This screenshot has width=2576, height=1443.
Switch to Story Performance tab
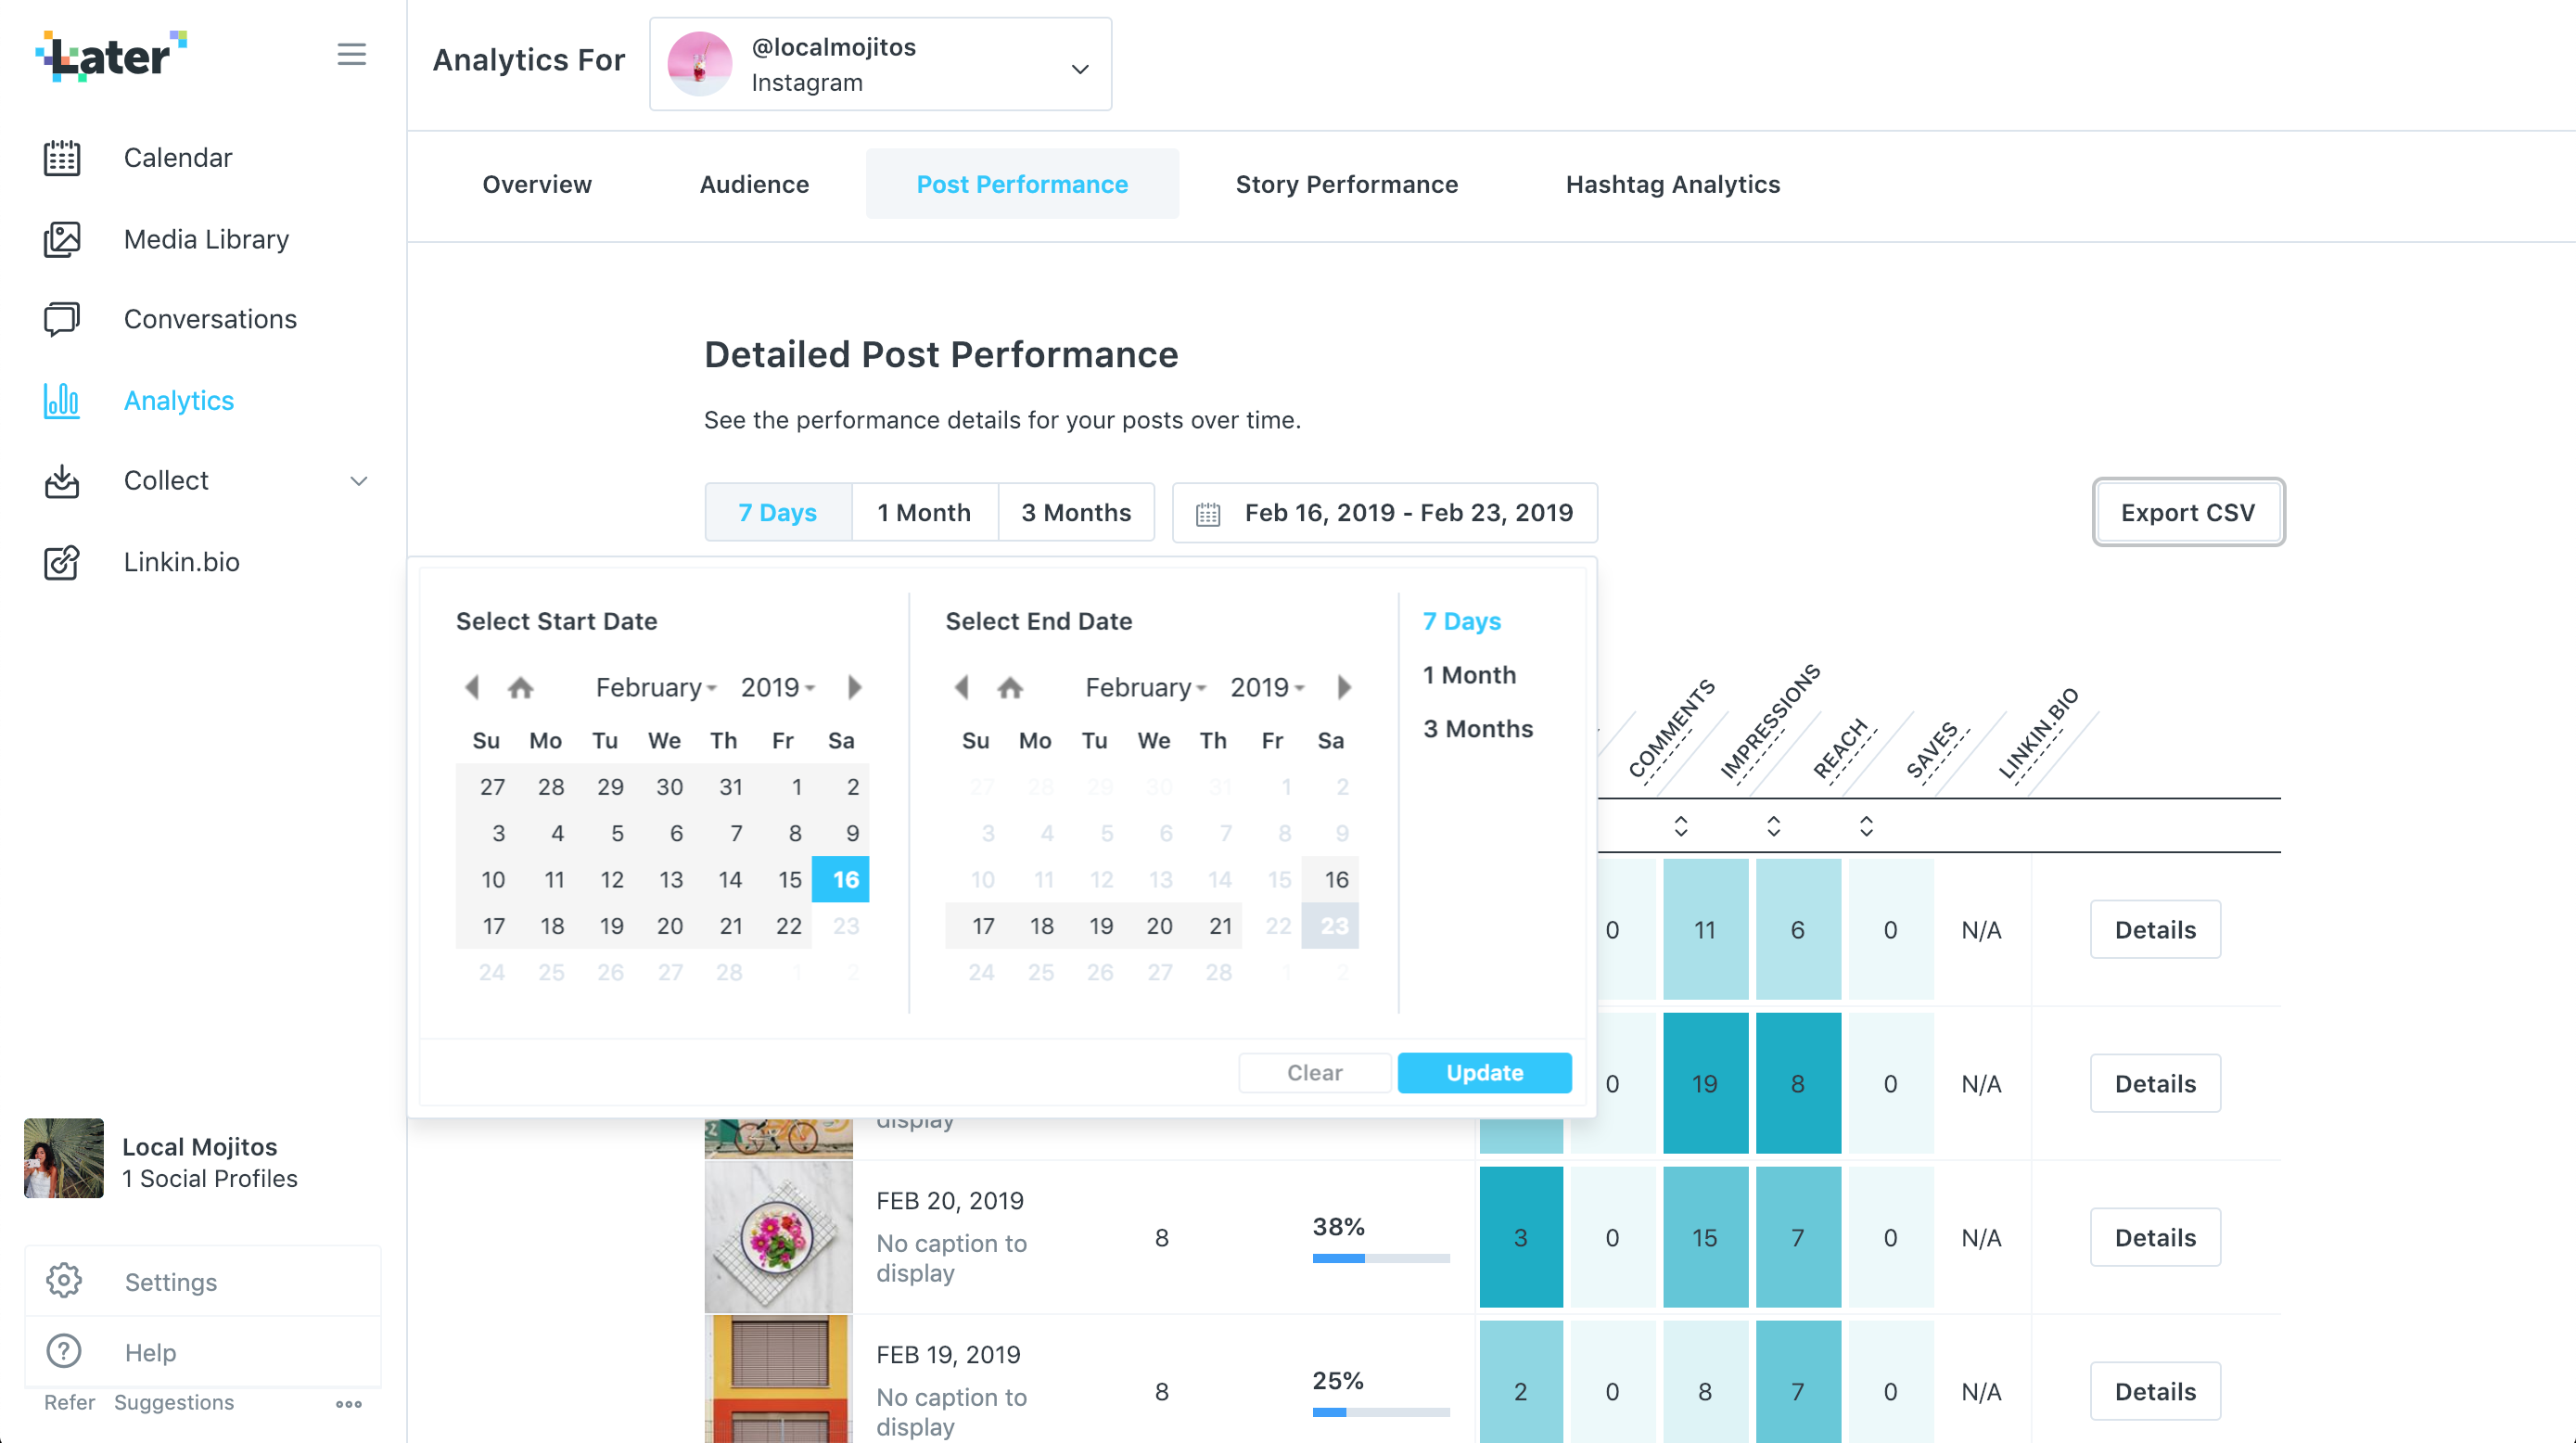pyautogui.click(x=1346, y=184)
